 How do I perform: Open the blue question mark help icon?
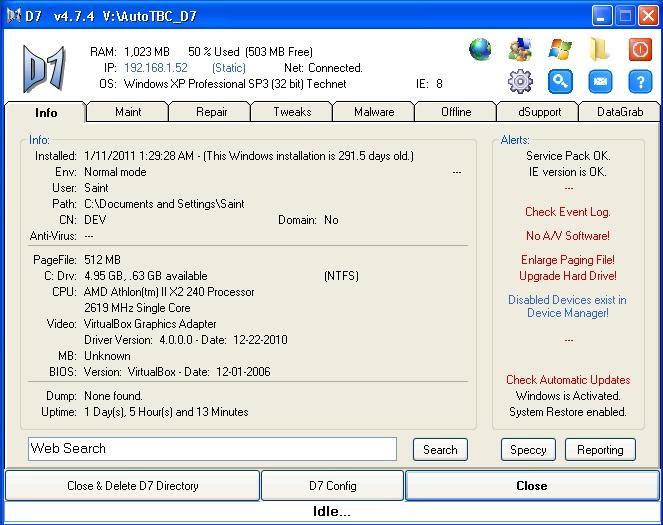(640, 81)
